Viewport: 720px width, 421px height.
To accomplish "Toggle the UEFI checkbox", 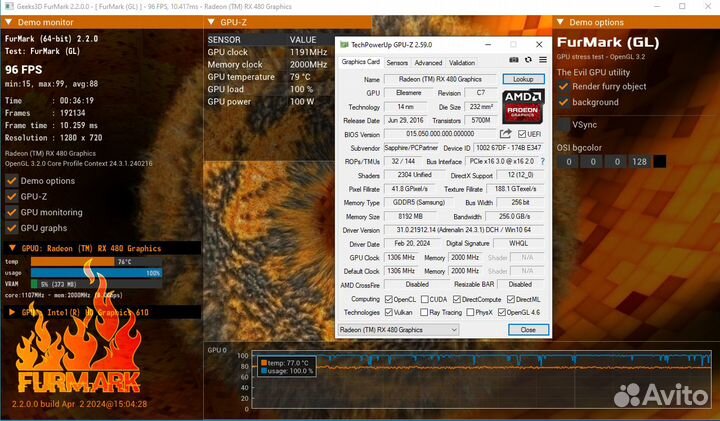I will pyautogui.click(x=522, y=134).
